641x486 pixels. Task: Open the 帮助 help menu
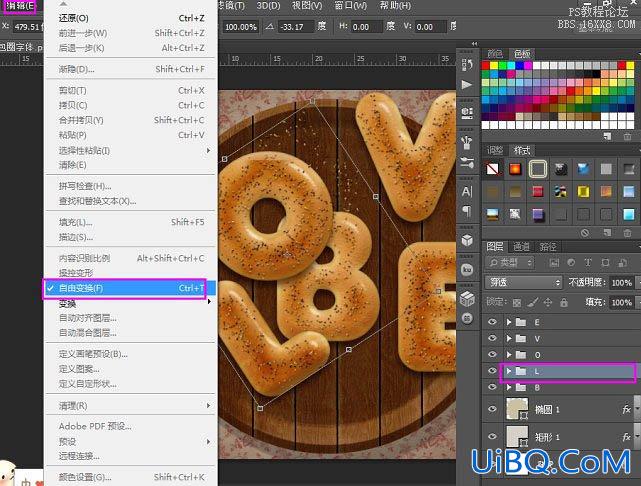click(395, 6)
